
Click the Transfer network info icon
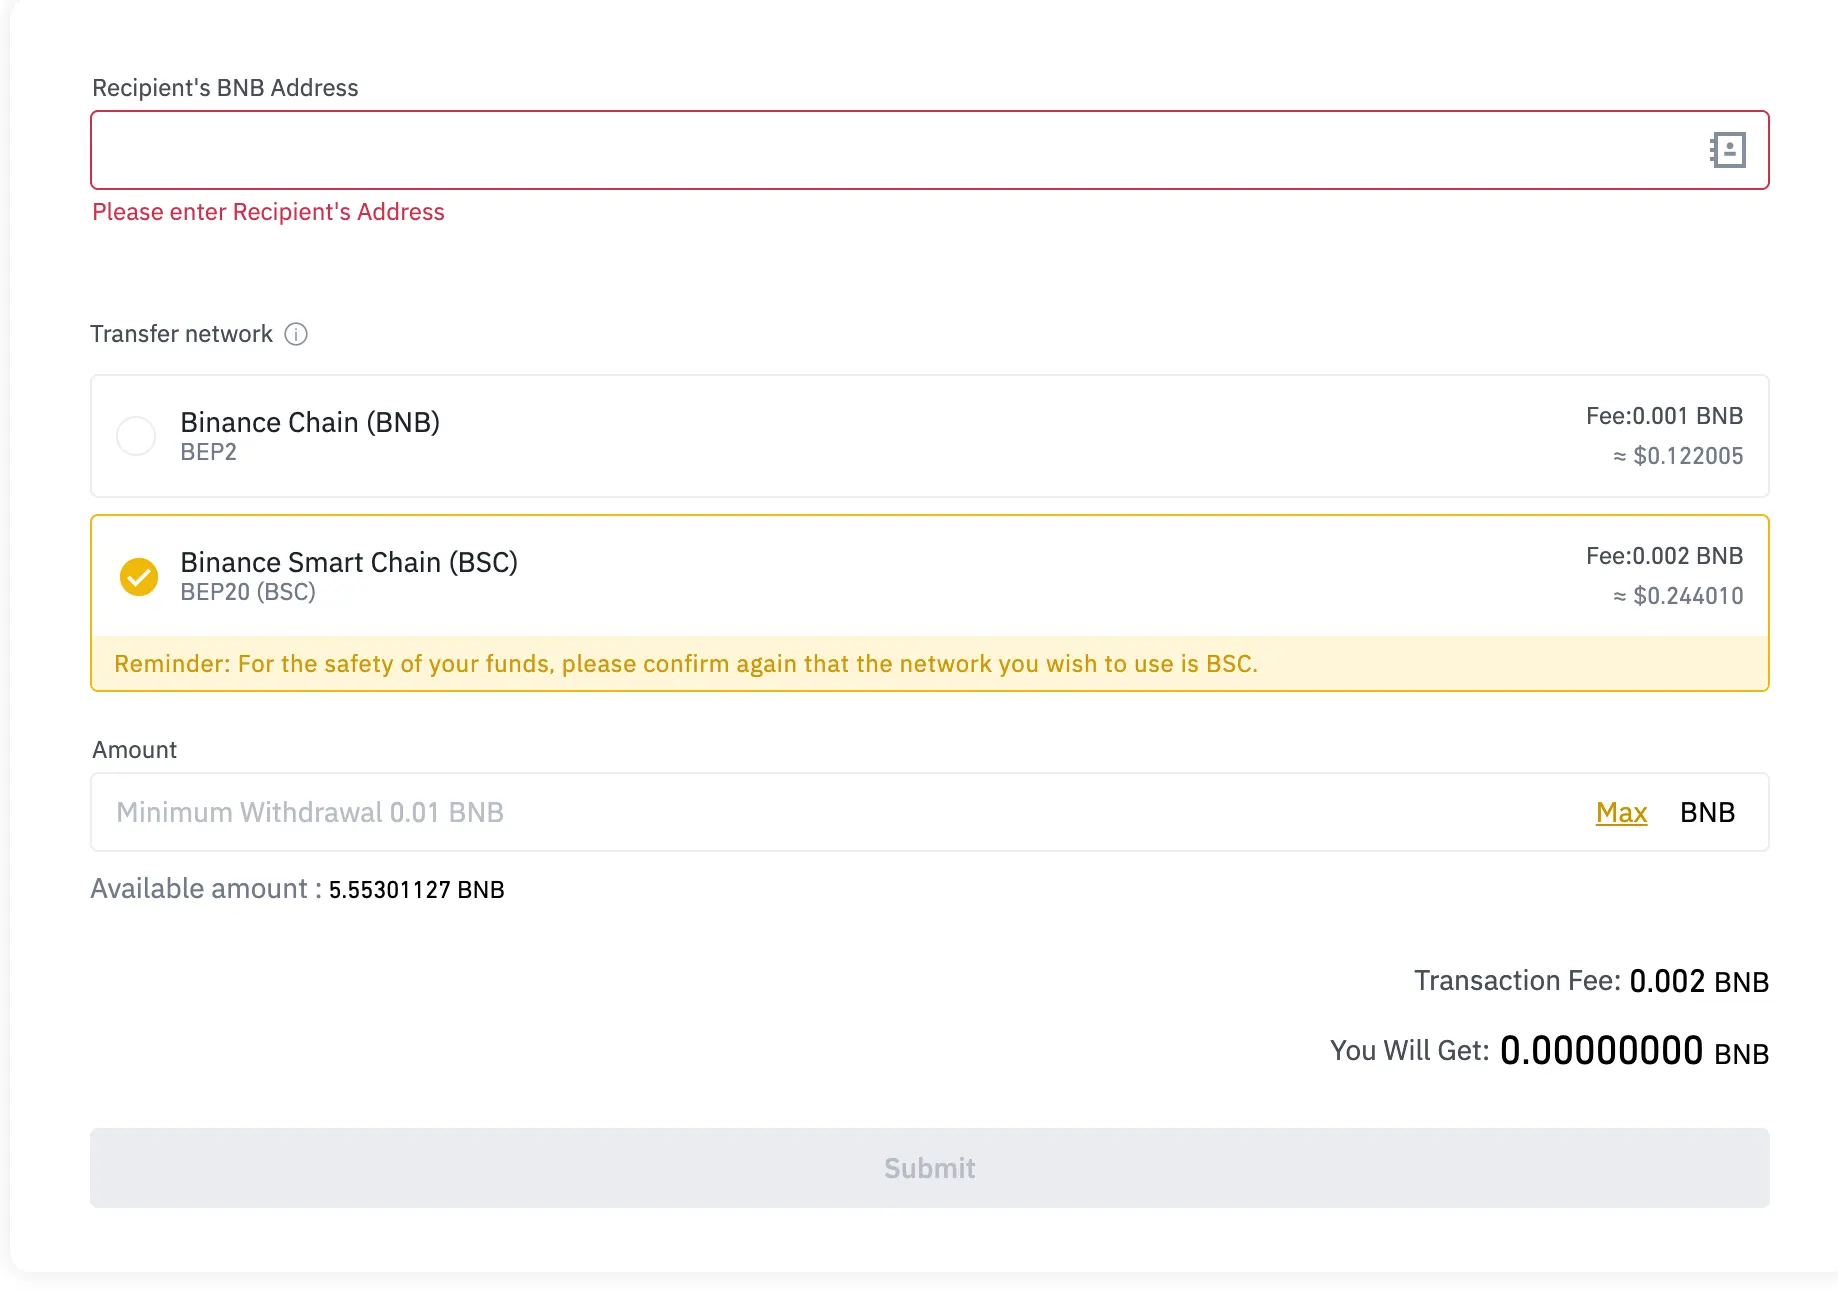point(296,334)
